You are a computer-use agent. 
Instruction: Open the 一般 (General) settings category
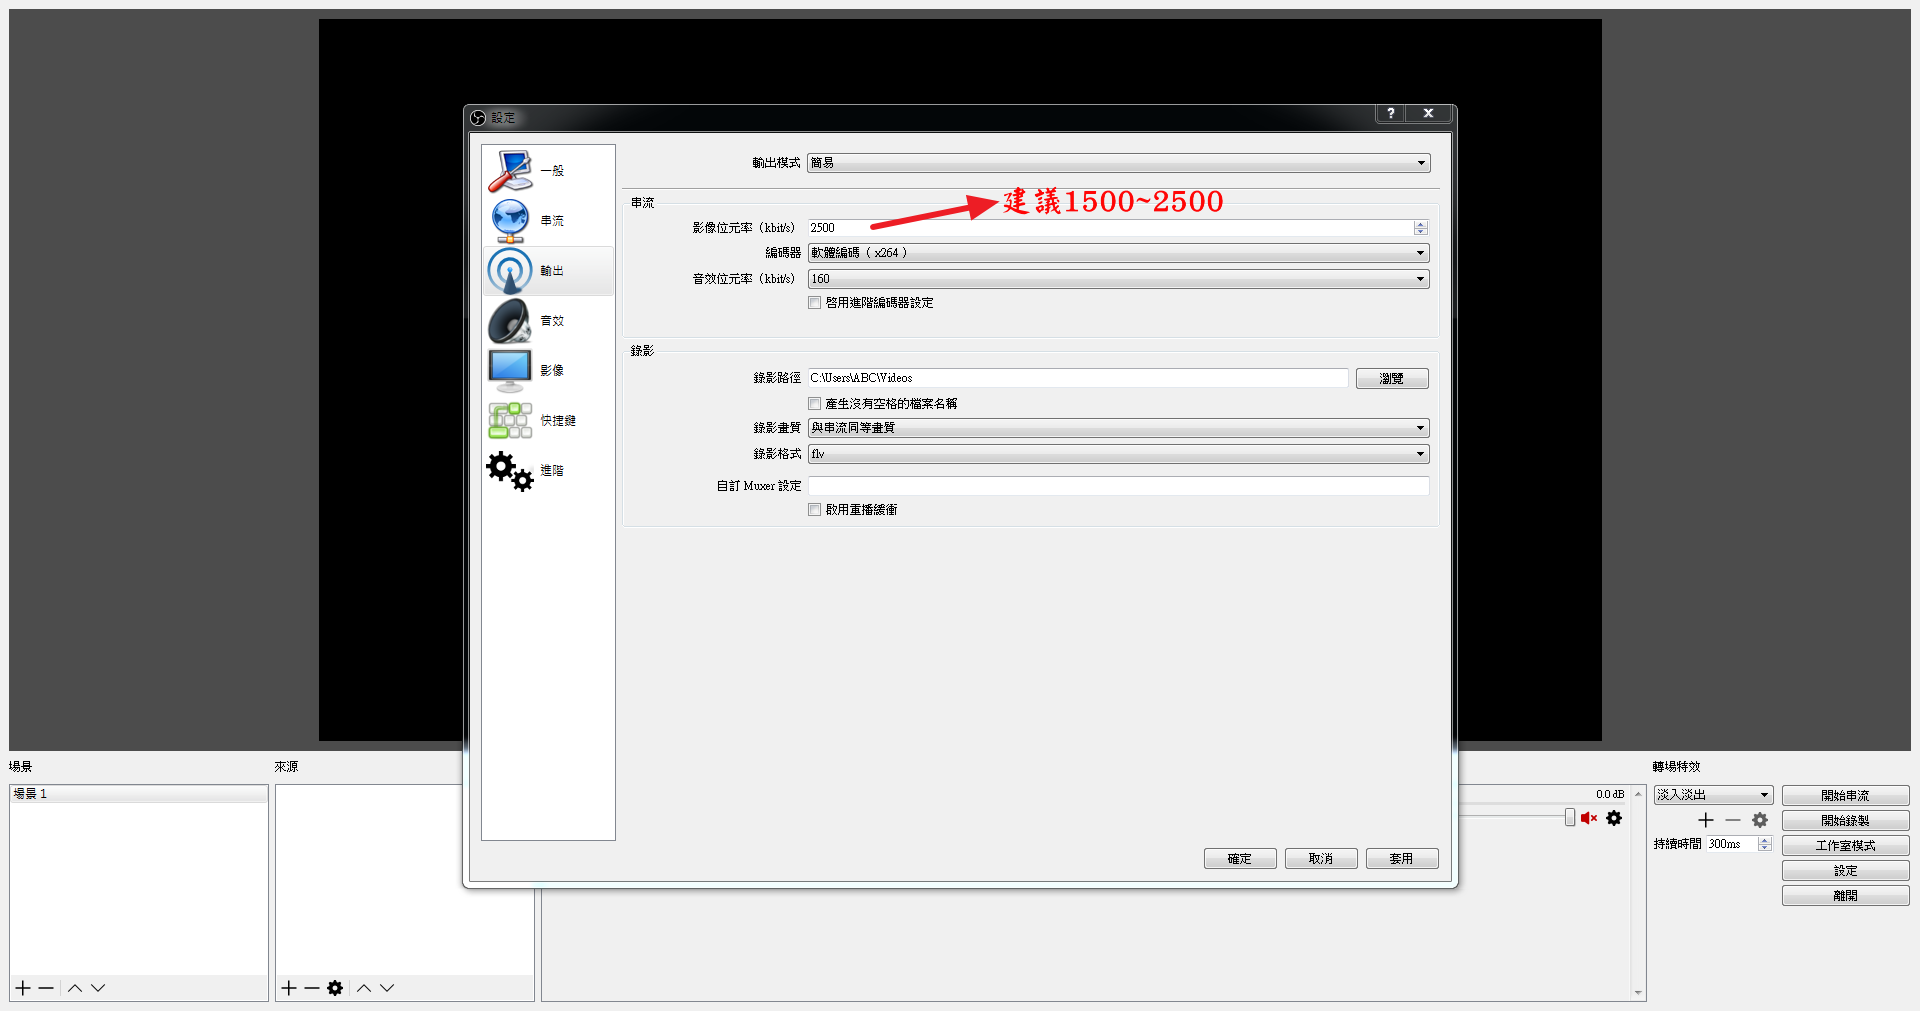coord(548,171)
